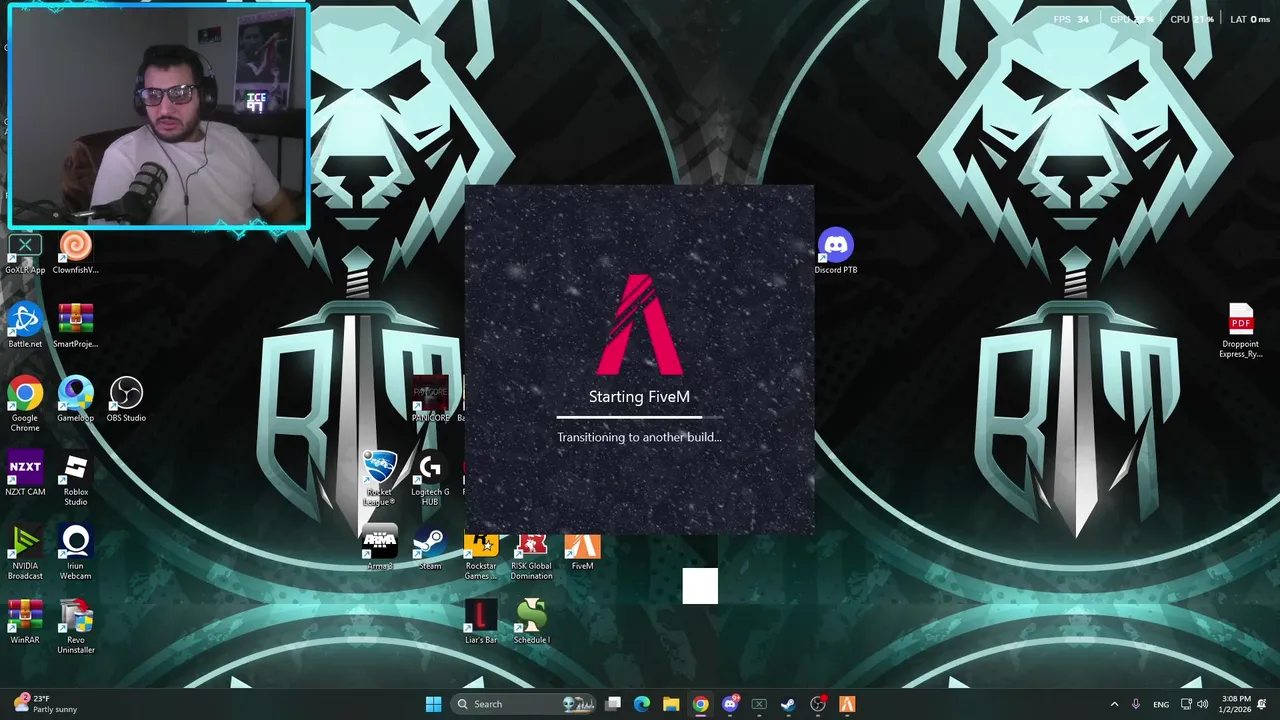Click the "Transitioning to another build..." status text
Image resolution: width=1280 pixels, height=720 pixels.
click(x=639, y=437)
